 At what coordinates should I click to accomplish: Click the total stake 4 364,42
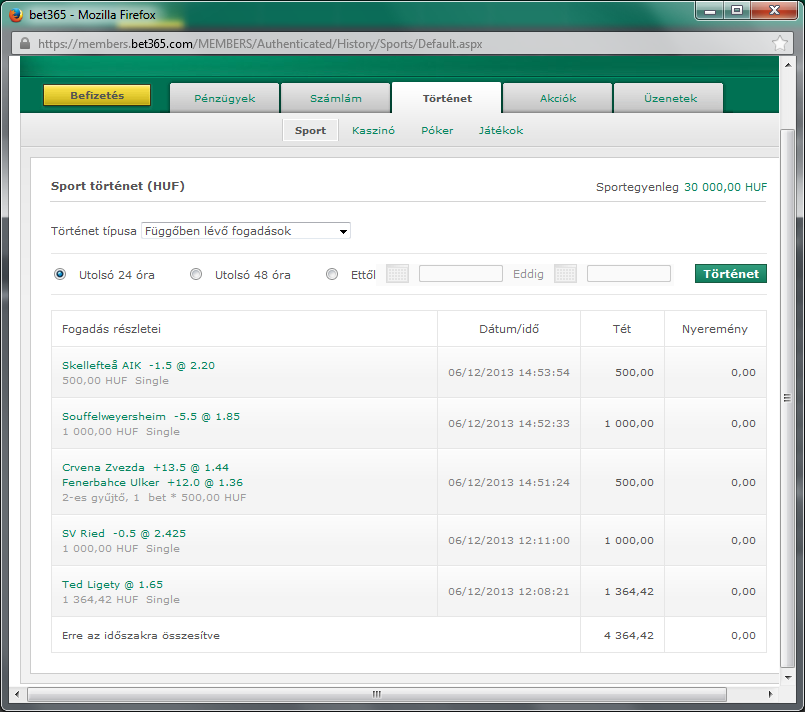tap(629, 636)
